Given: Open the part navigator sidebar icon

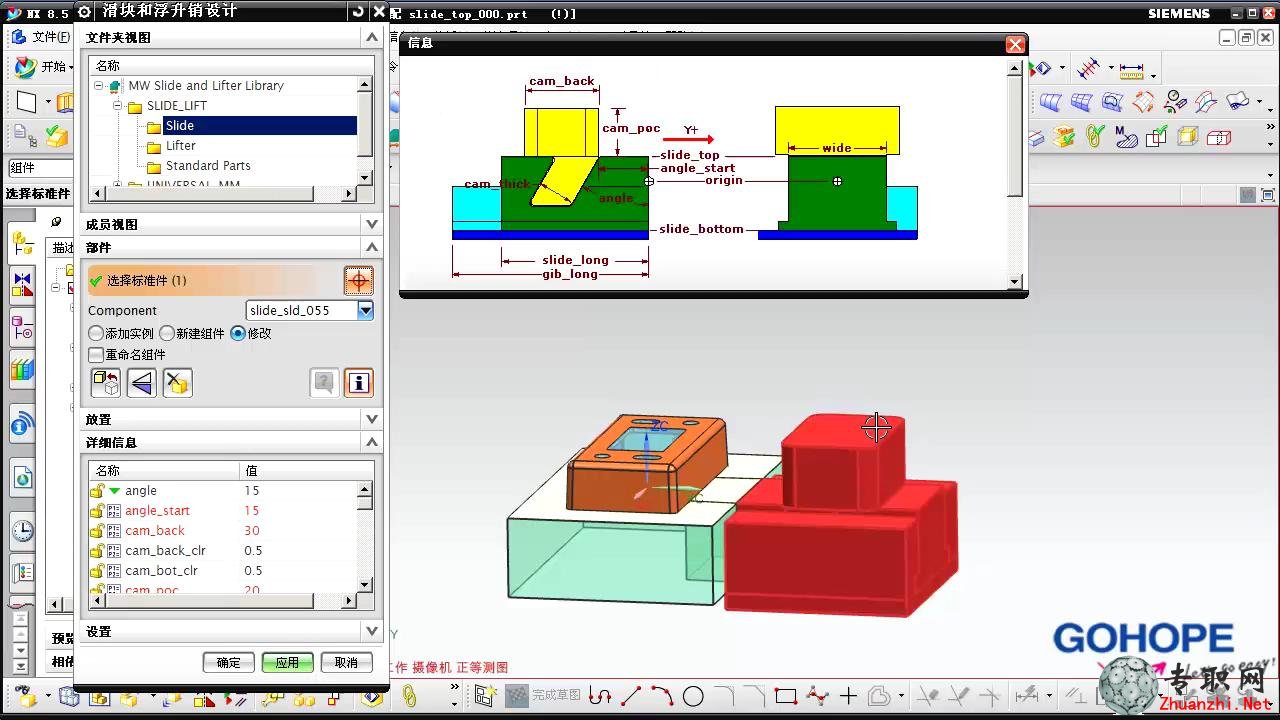Looking at the screenshot, I should (22, 327).
